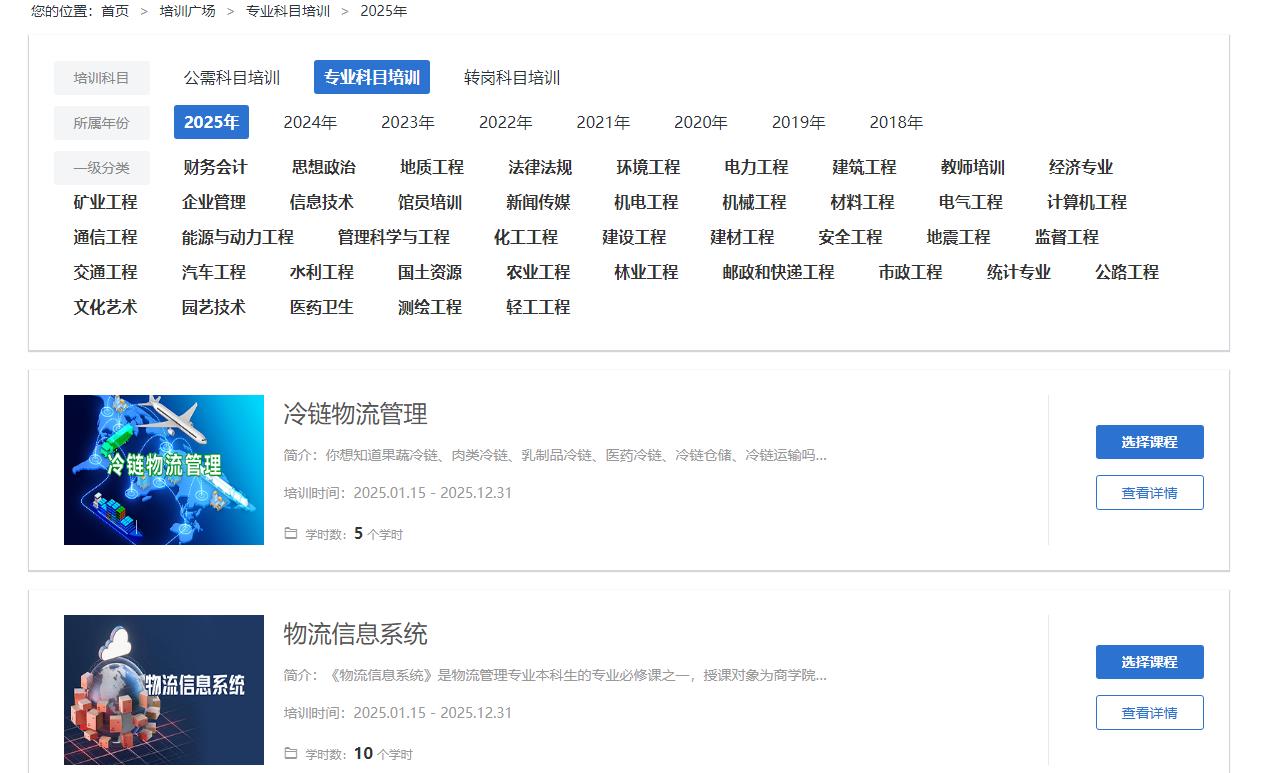Filter by 邮政和快递工程 category
Image resolution: width=1269 pixels, height=773 pixels.
778,272
